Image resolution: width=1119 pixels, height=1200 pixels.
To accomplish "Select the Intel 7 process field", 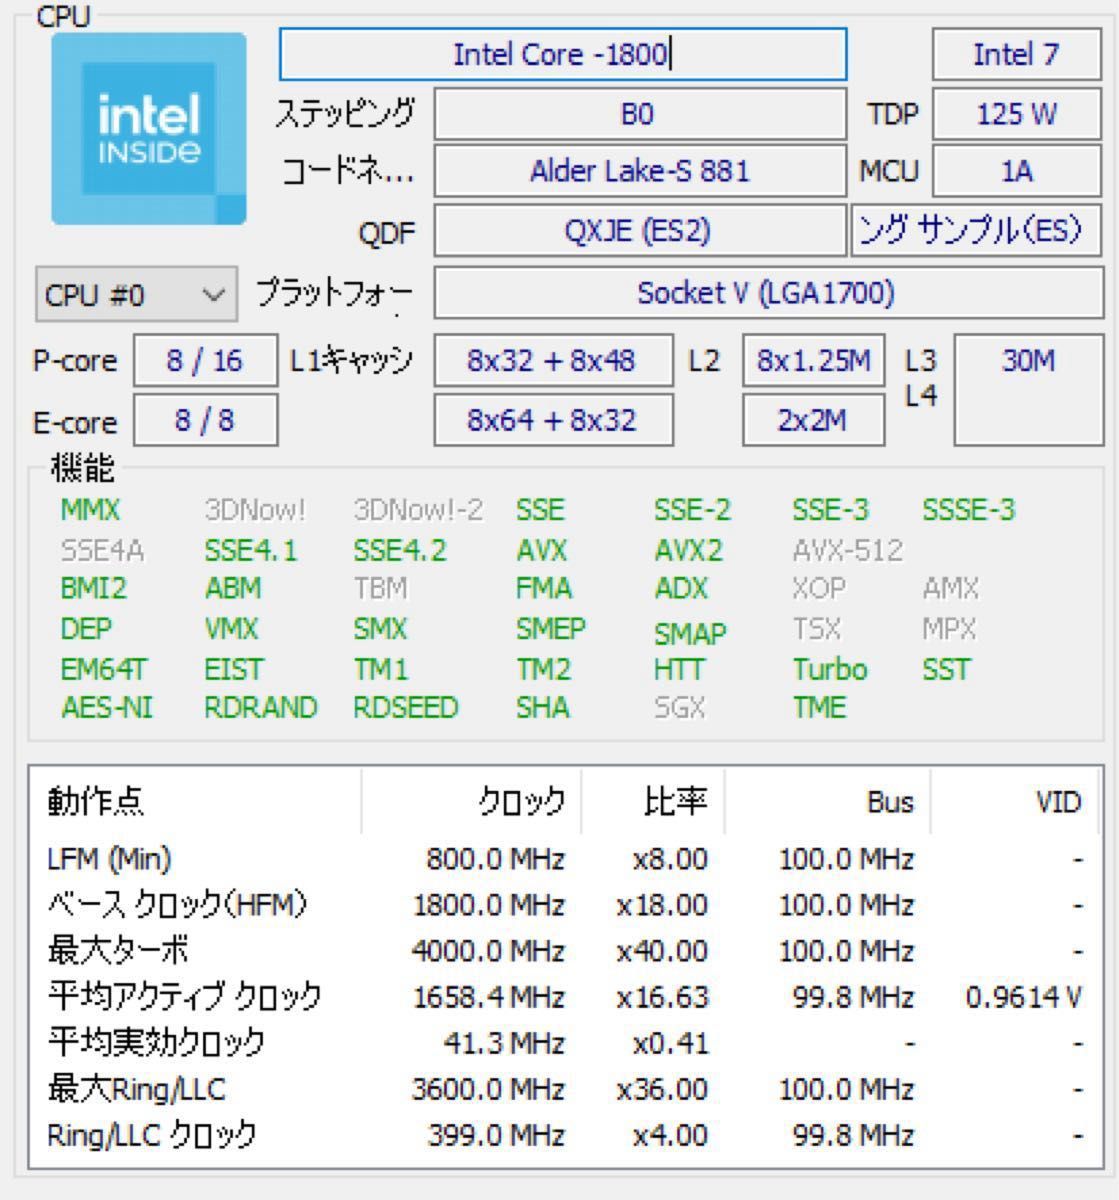I will pos(1016,54).
